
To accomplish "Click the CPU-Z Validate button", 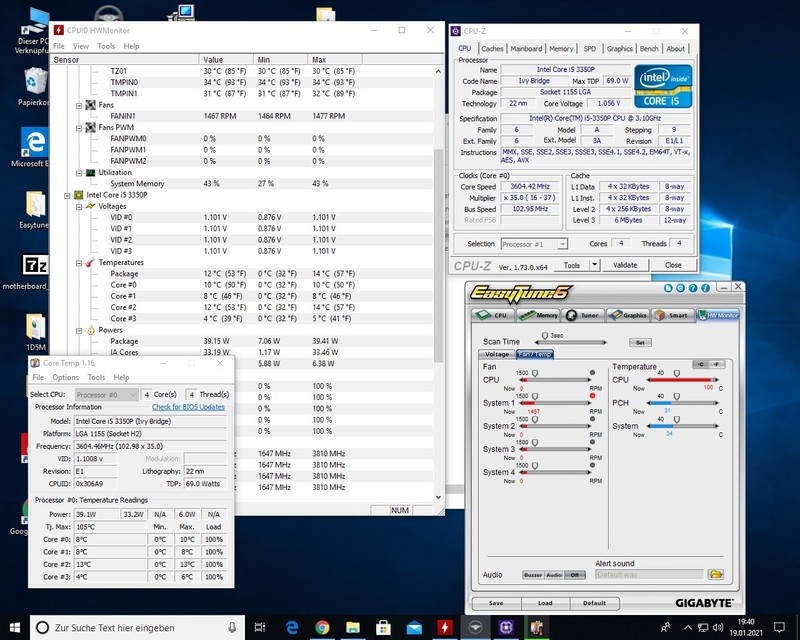I will click(625, 265).
